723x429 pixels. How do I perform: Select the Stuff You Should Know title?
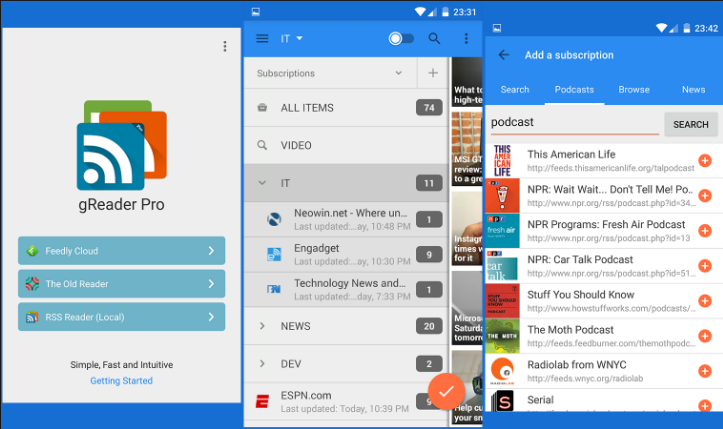[581, 295]
